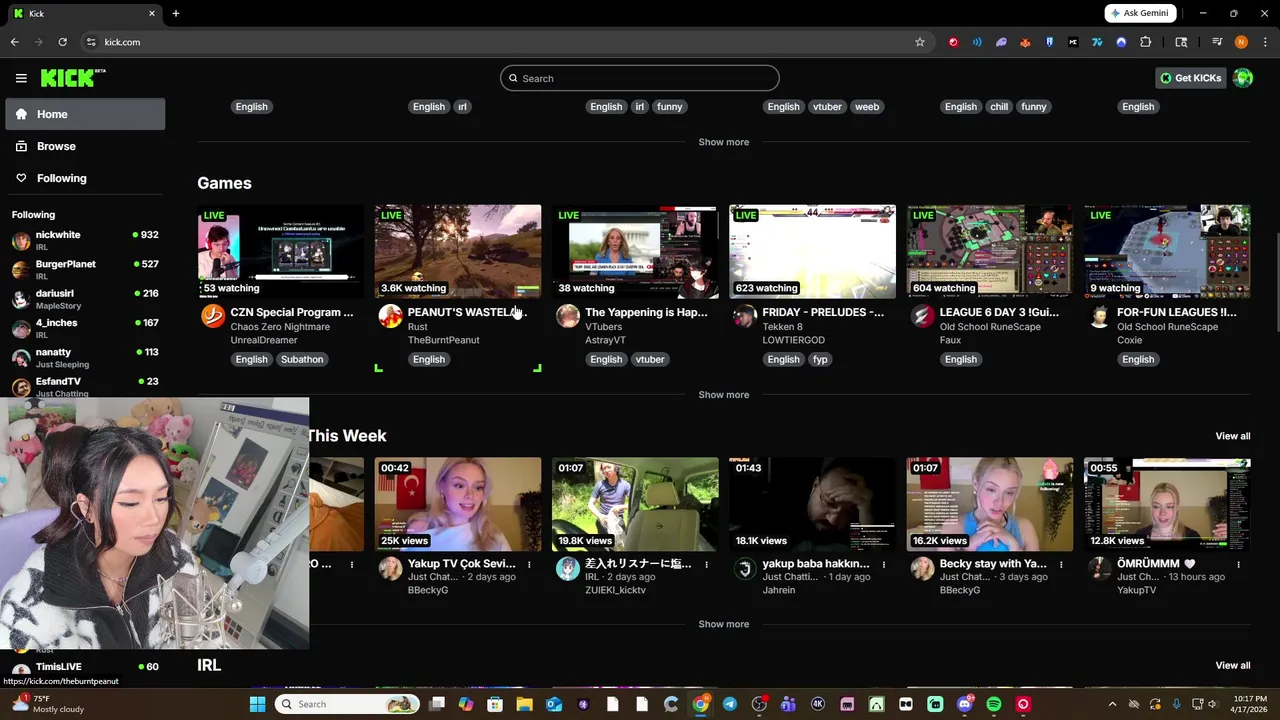Open Becky stay with Ya clip options
The height and width of the screenshot is (720, 1280).
click(x=1061, y=564)
